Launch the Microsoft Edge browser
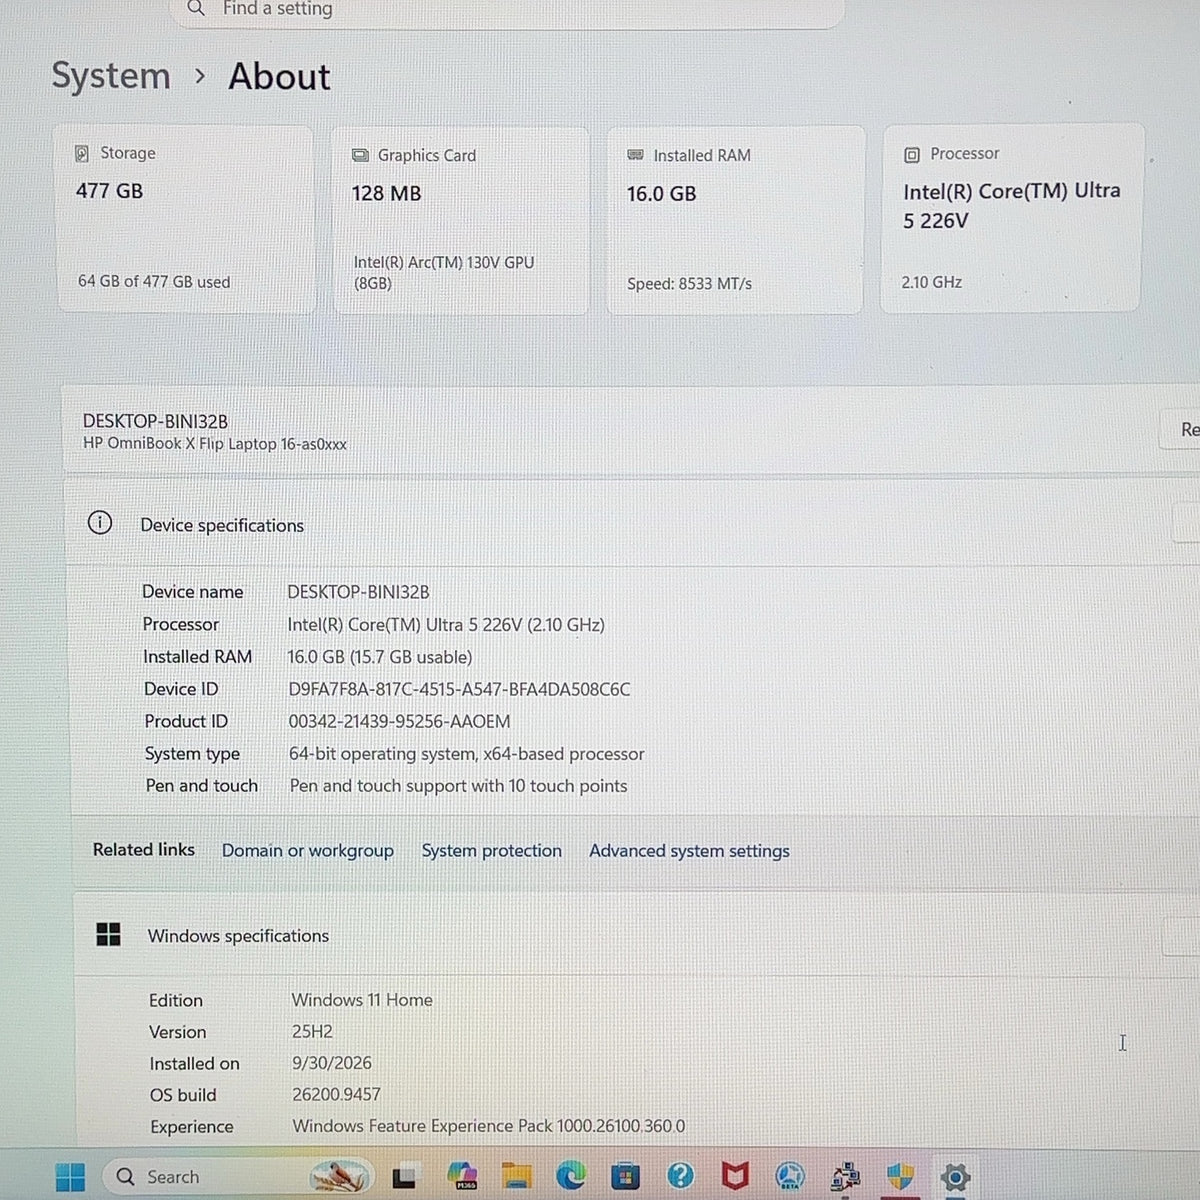The image size is (1200, 1200). coord(571,1176)
